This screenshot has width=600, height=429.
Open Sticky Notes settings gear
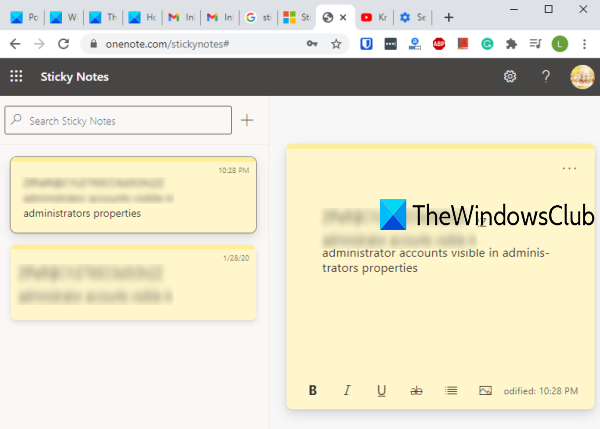click(x=510, y=77)
